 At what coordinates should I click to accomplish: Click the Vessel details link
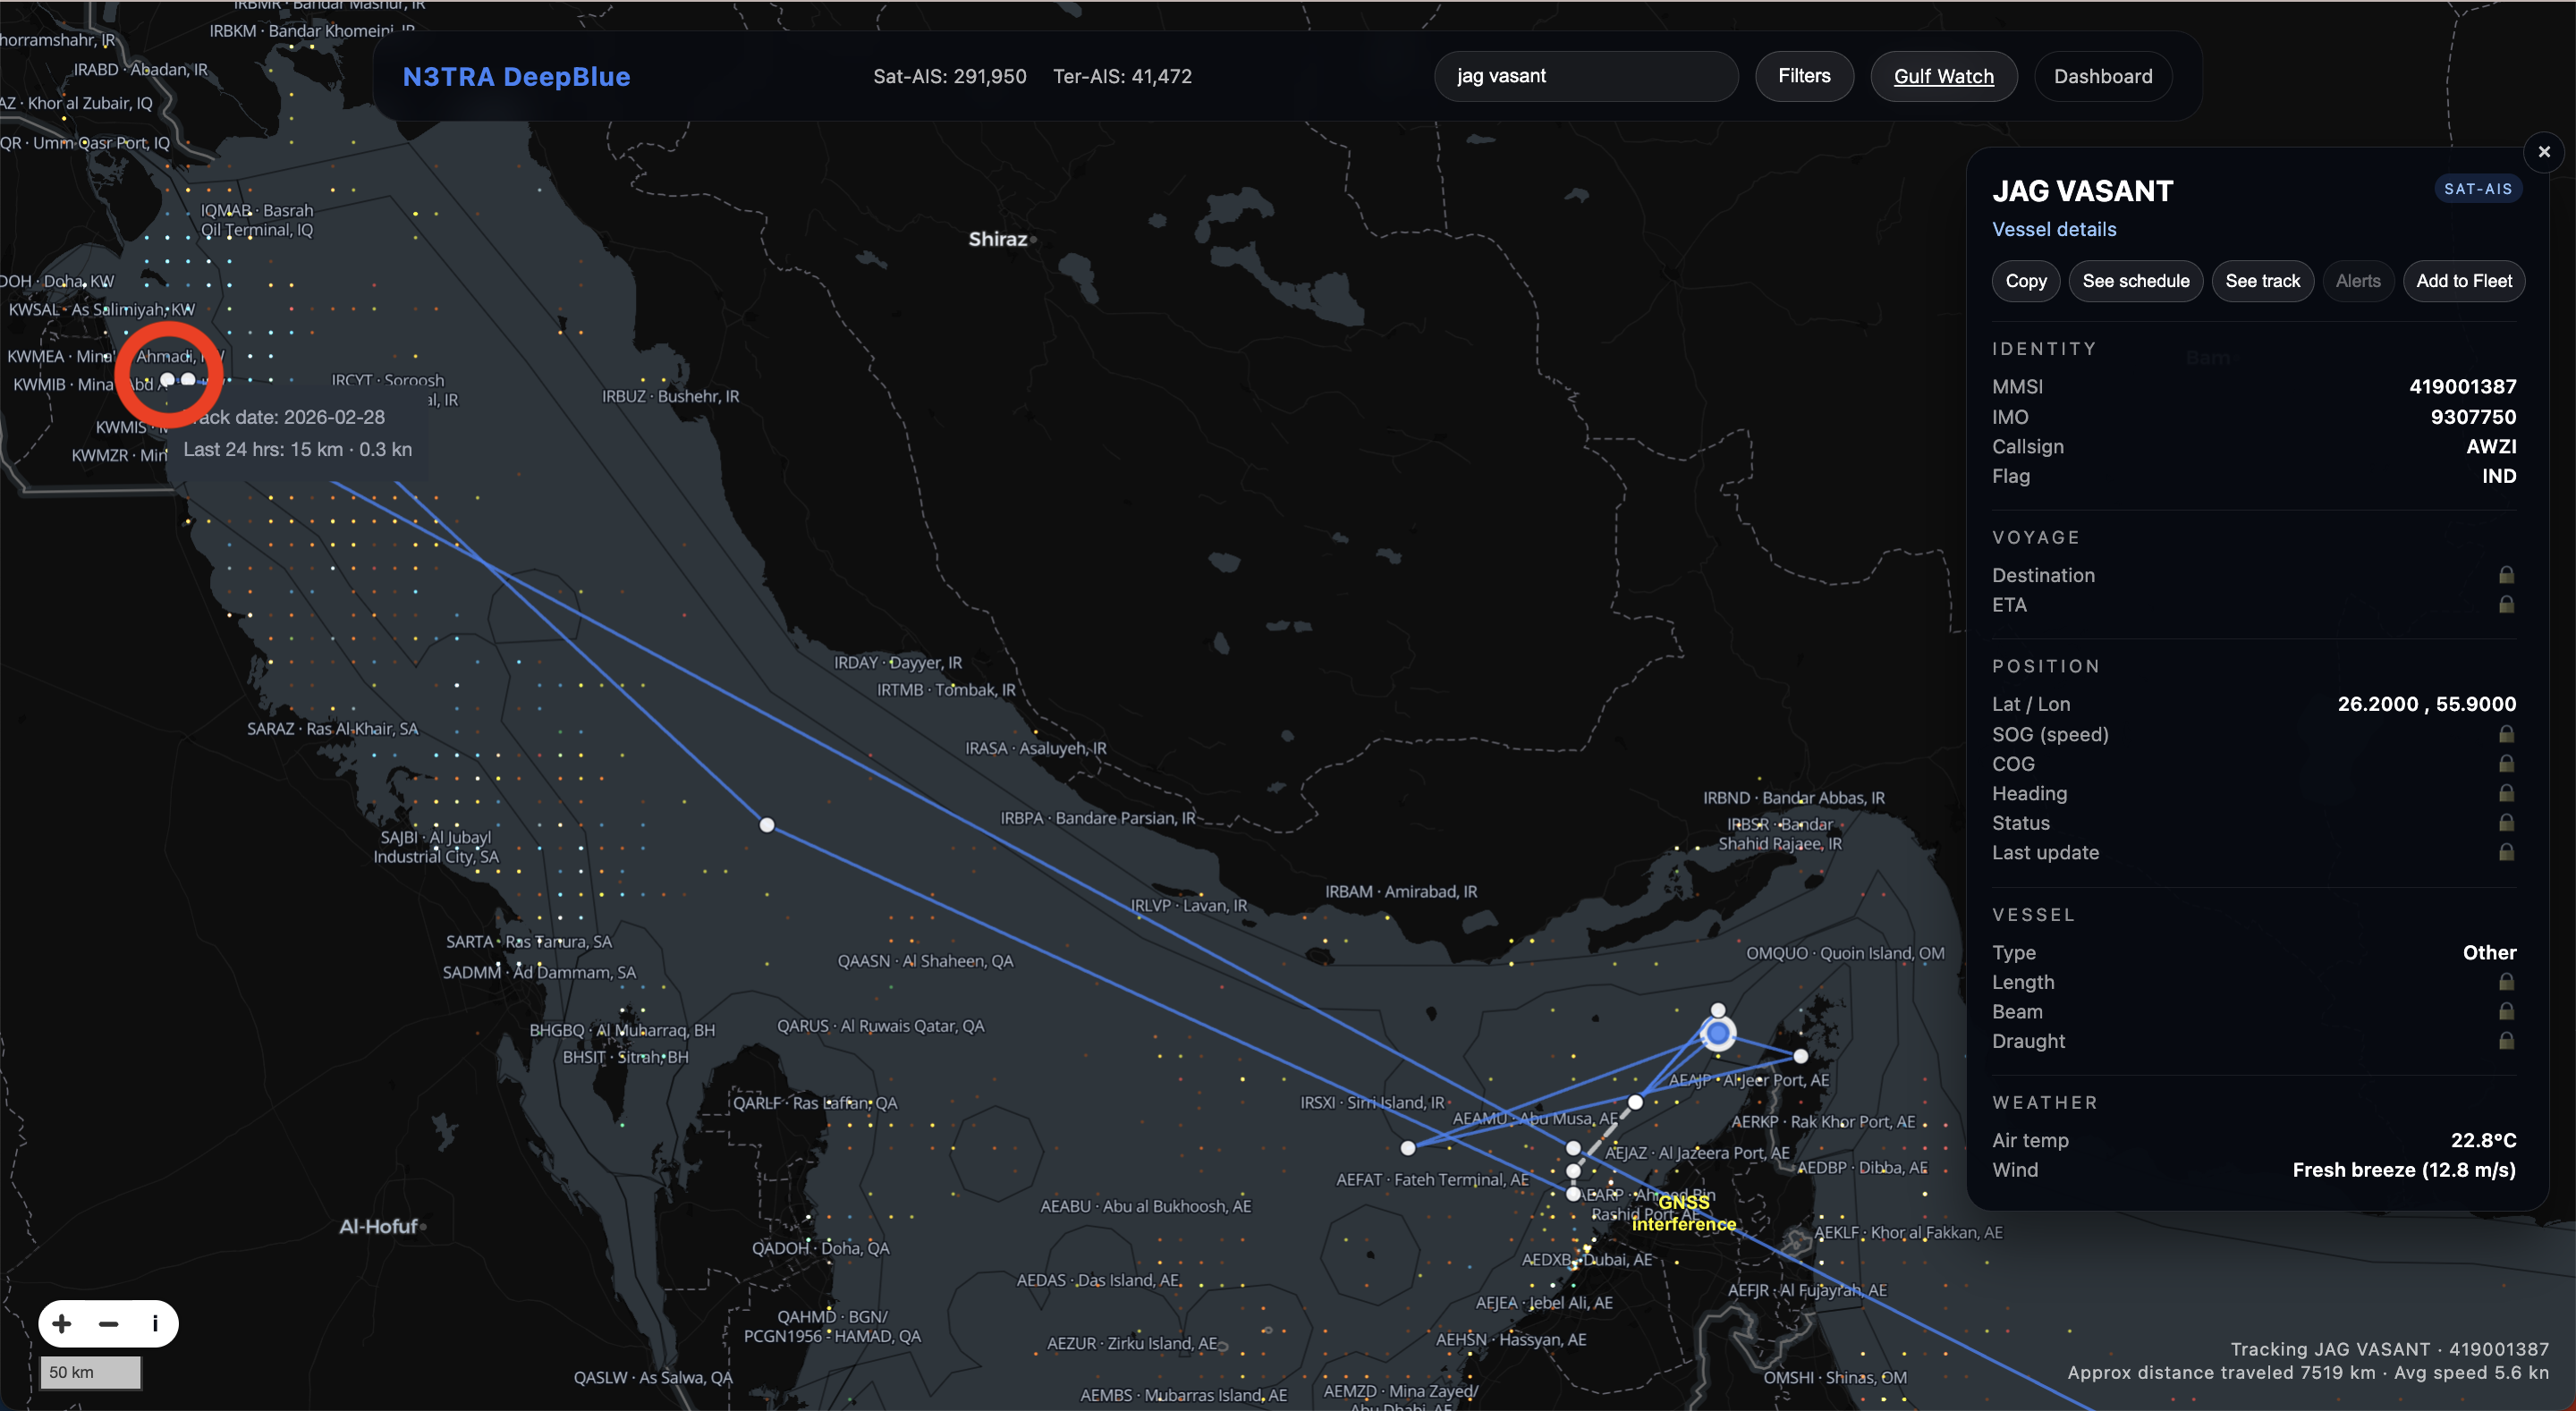tap(2054, 229)
